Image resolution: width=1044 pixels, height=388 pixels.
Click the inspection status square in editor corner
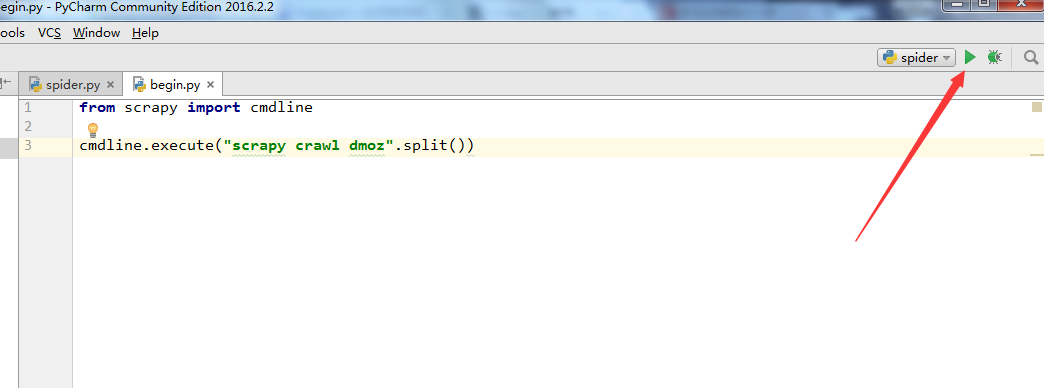[1037, 107]
